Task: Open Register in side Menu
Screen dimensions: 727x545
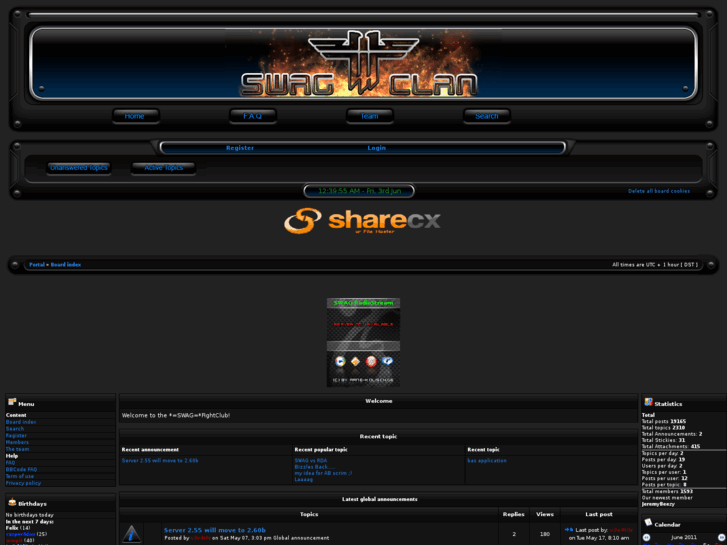Action: pyautogui.click(x=16, y=436)
